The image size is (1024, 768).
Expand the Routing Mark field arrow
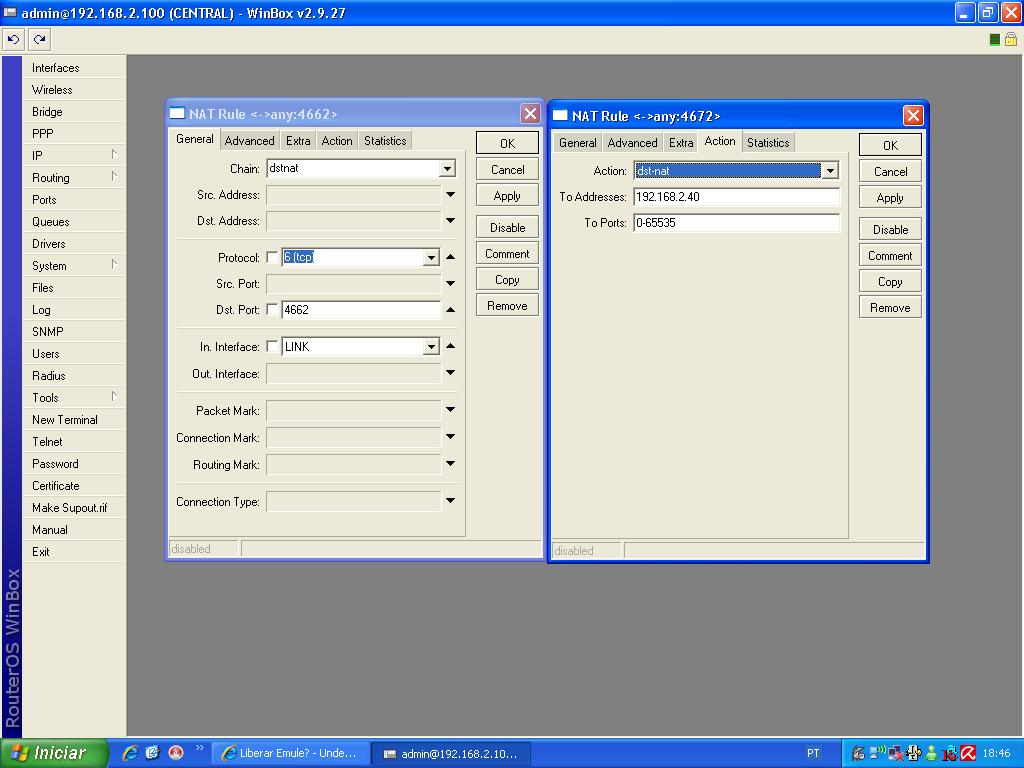(451, 464)
